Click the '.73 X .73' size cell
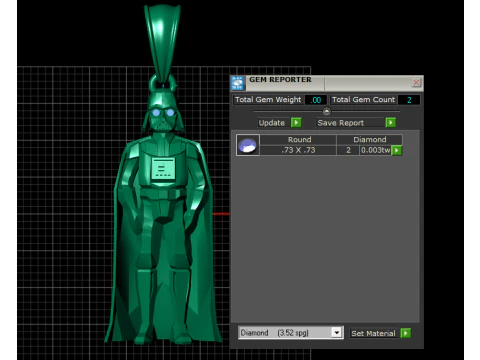480x360 pixels. [x=298, y=150]
